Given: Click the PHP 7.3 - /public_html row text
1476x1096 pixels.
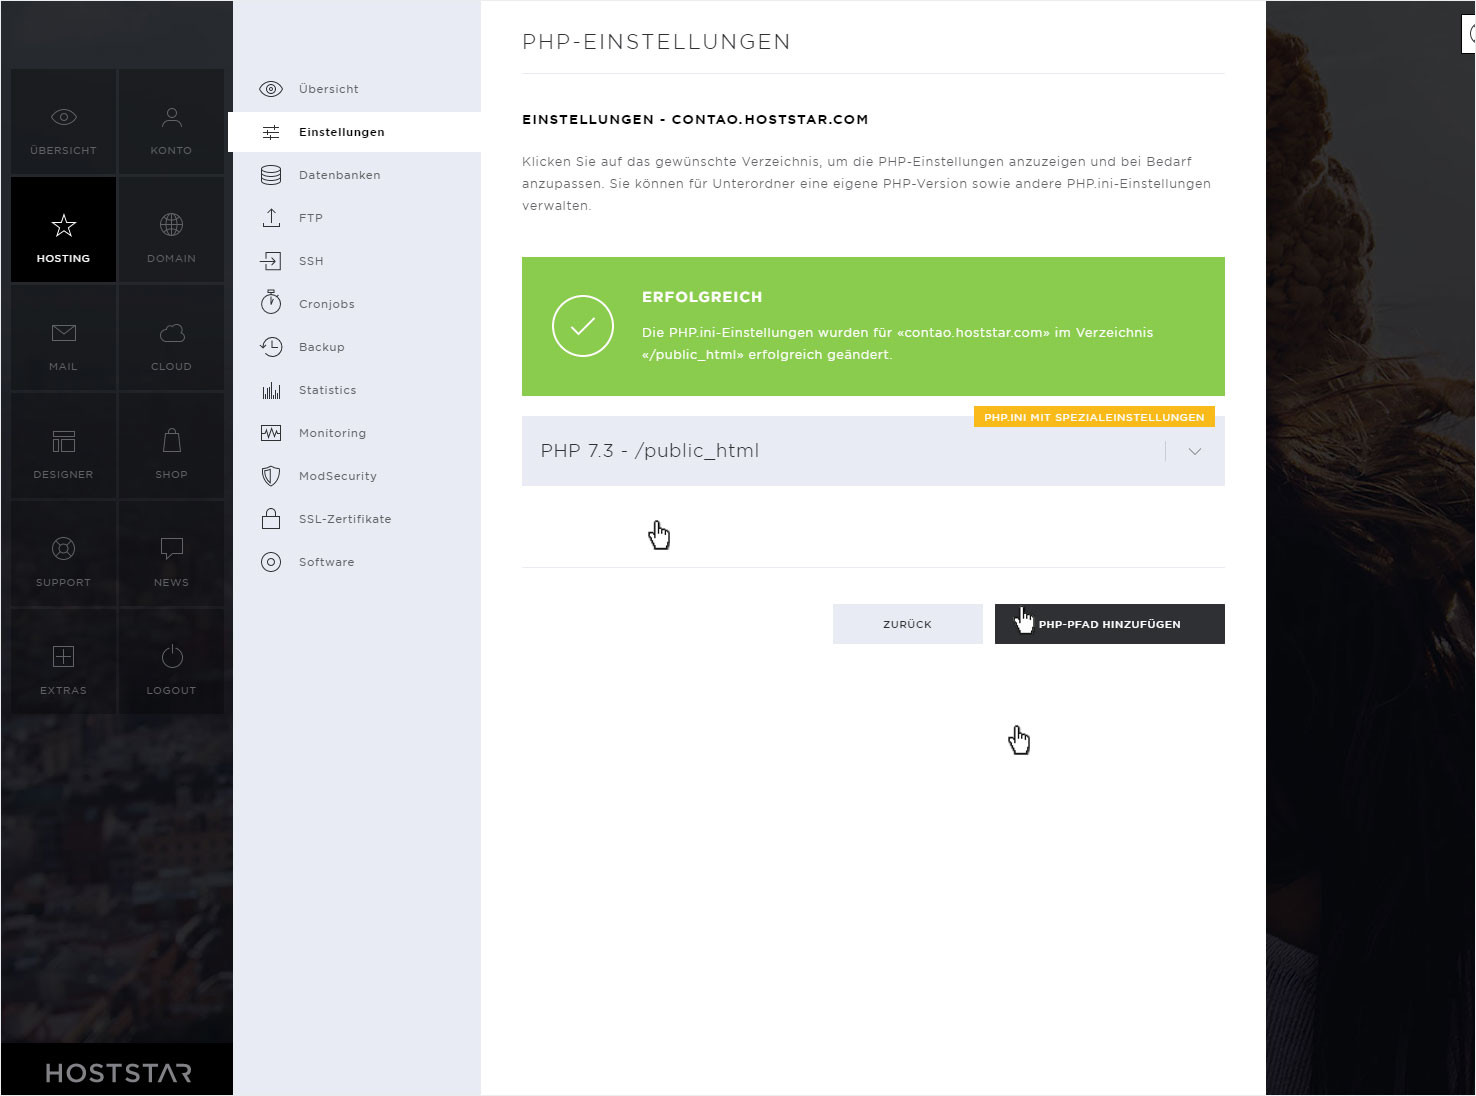Looking at the screenshot, I should (650, 451).
